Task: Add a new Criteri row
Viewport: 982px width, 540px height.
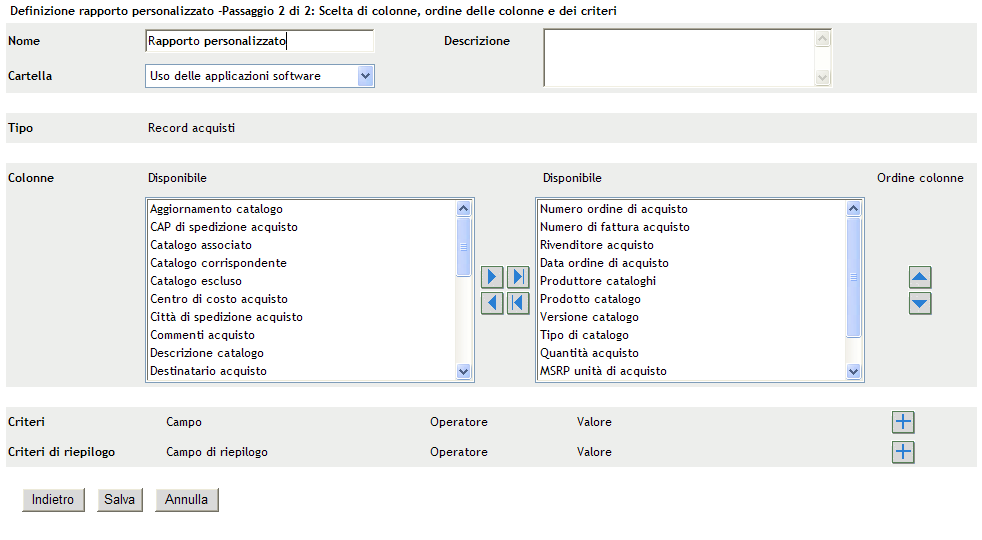Action: (x=903, y=422)
